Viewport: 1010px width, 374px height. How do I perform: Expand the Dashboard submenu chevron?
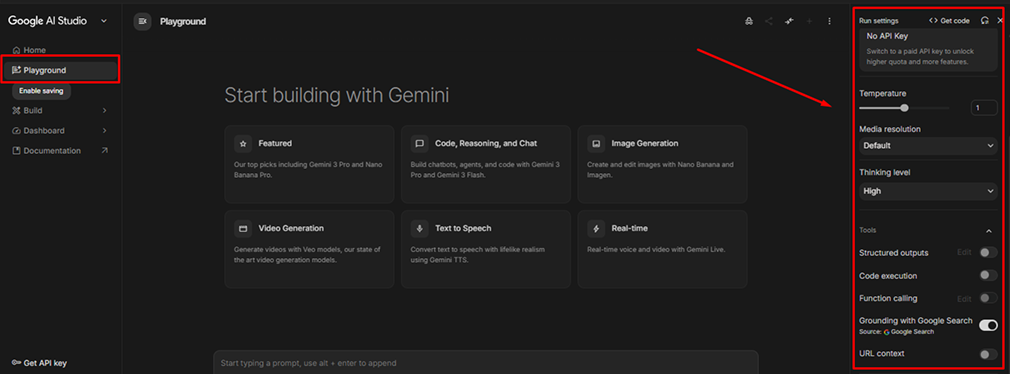point(104,131)
